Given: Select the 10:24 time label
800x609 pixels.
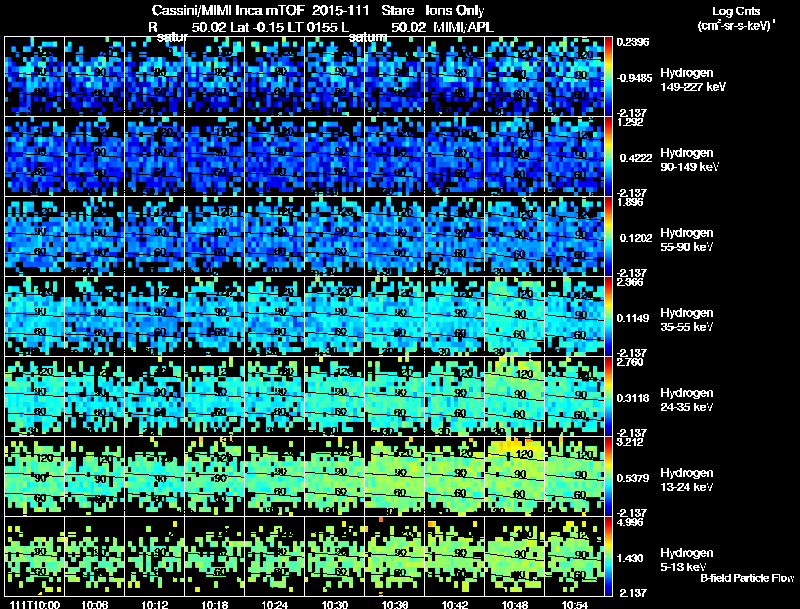Looking at the screenshot, I should (275, 604).
